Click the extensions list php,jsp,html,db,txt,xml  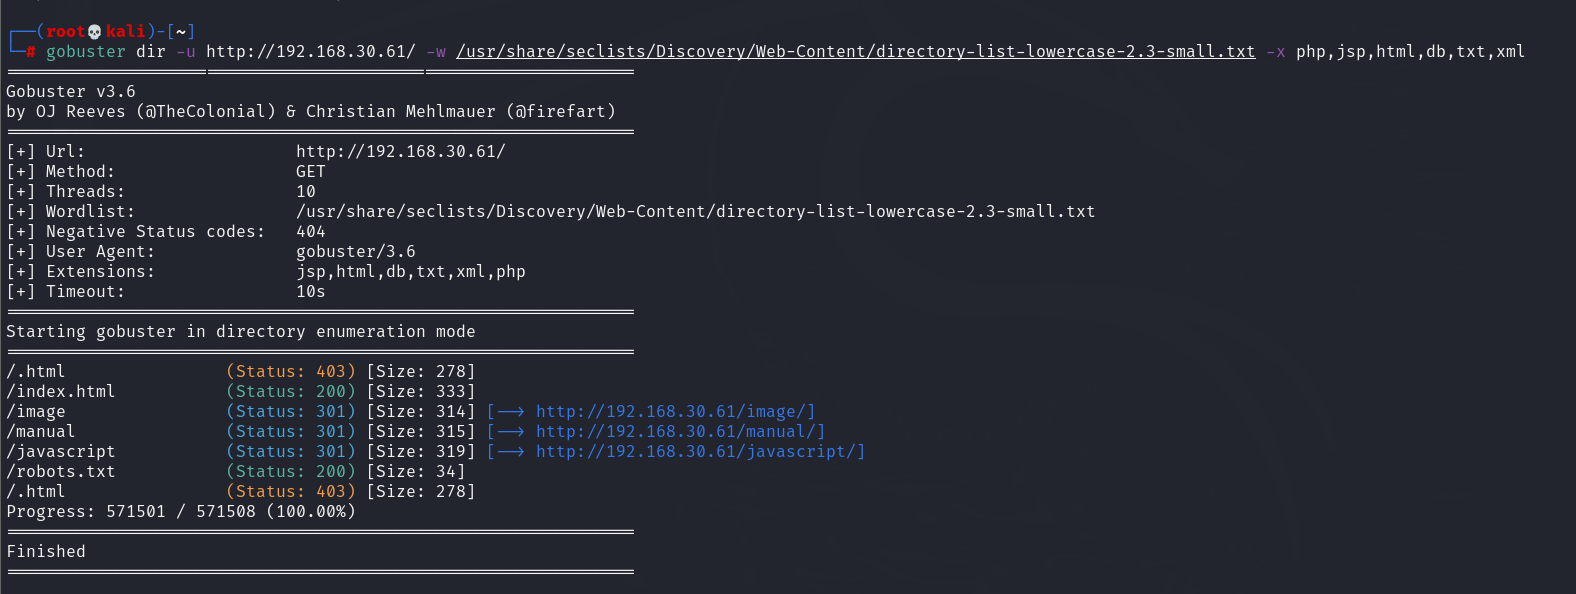pos(1410,51)
